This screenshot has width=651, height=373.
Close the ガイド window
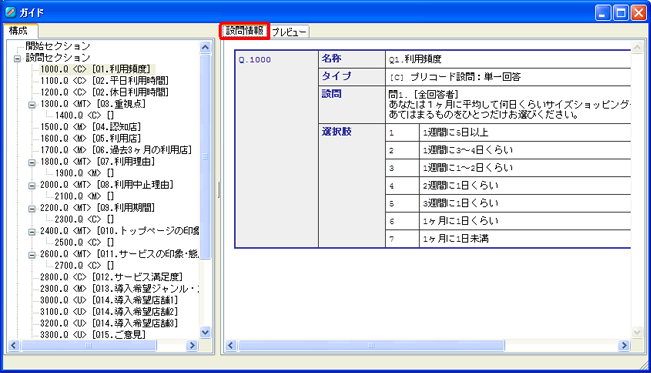tap(639, 13)
